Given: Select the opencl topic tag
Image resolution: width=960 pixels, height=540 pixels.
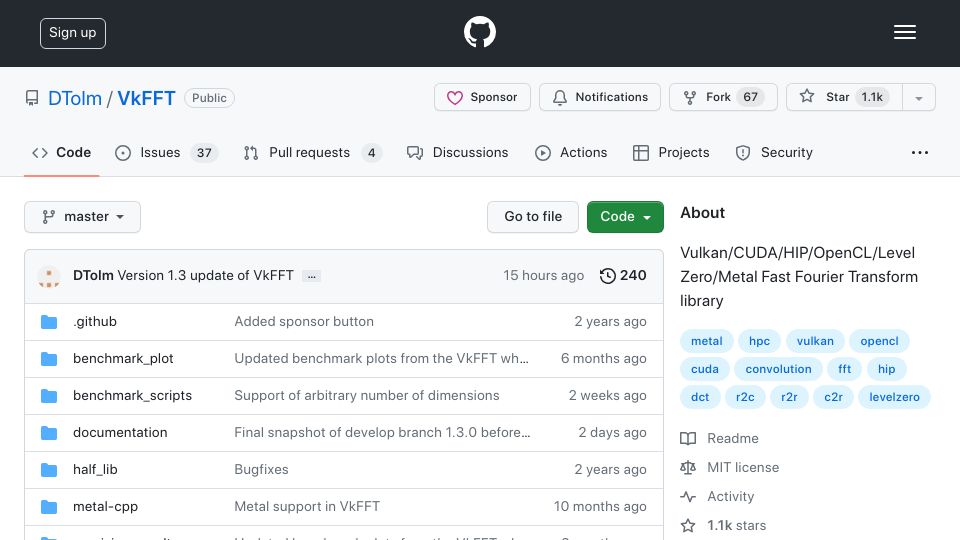Looking at the screenshot, I should 879,341.
